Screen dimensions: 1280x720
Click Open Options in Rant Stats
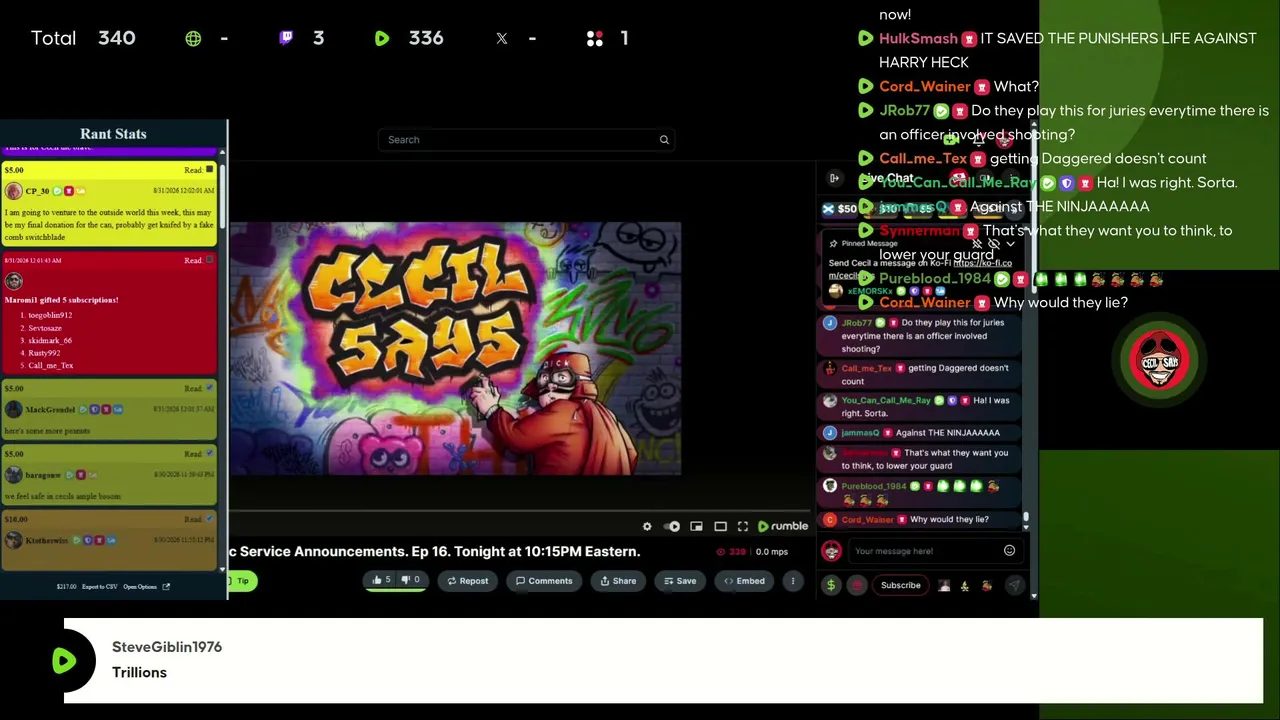[x=140, y=587]
